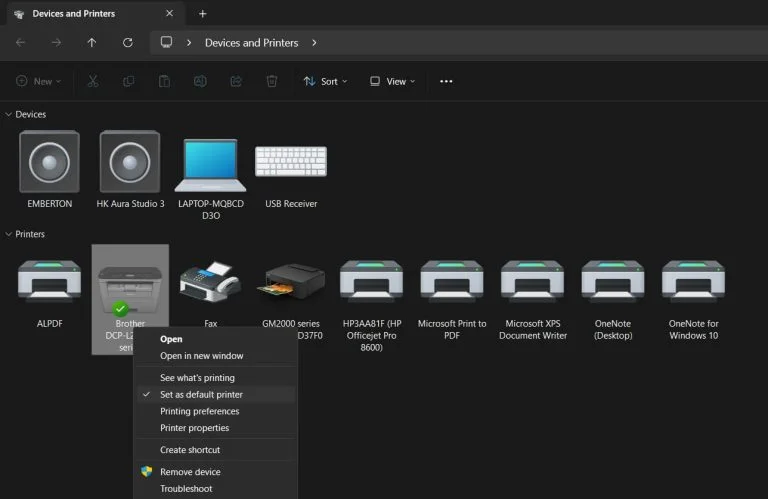Viewport: 768px width, 499px height.
Task: Choose Open in new window
Action: click(216, 356)
